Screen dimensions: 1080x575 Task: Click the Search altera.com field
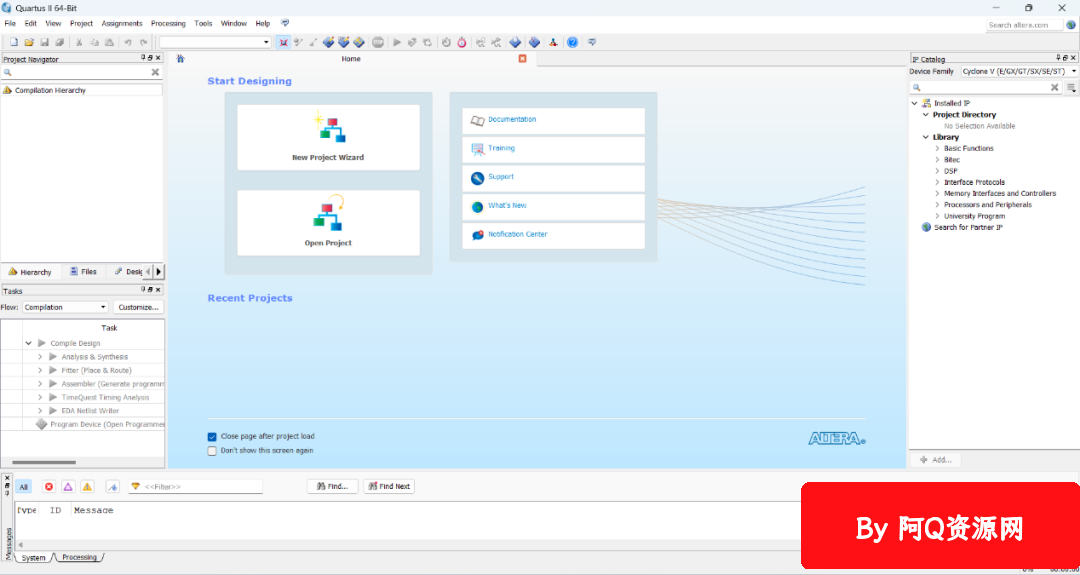pyautogui.click(x=1024, y=25)
